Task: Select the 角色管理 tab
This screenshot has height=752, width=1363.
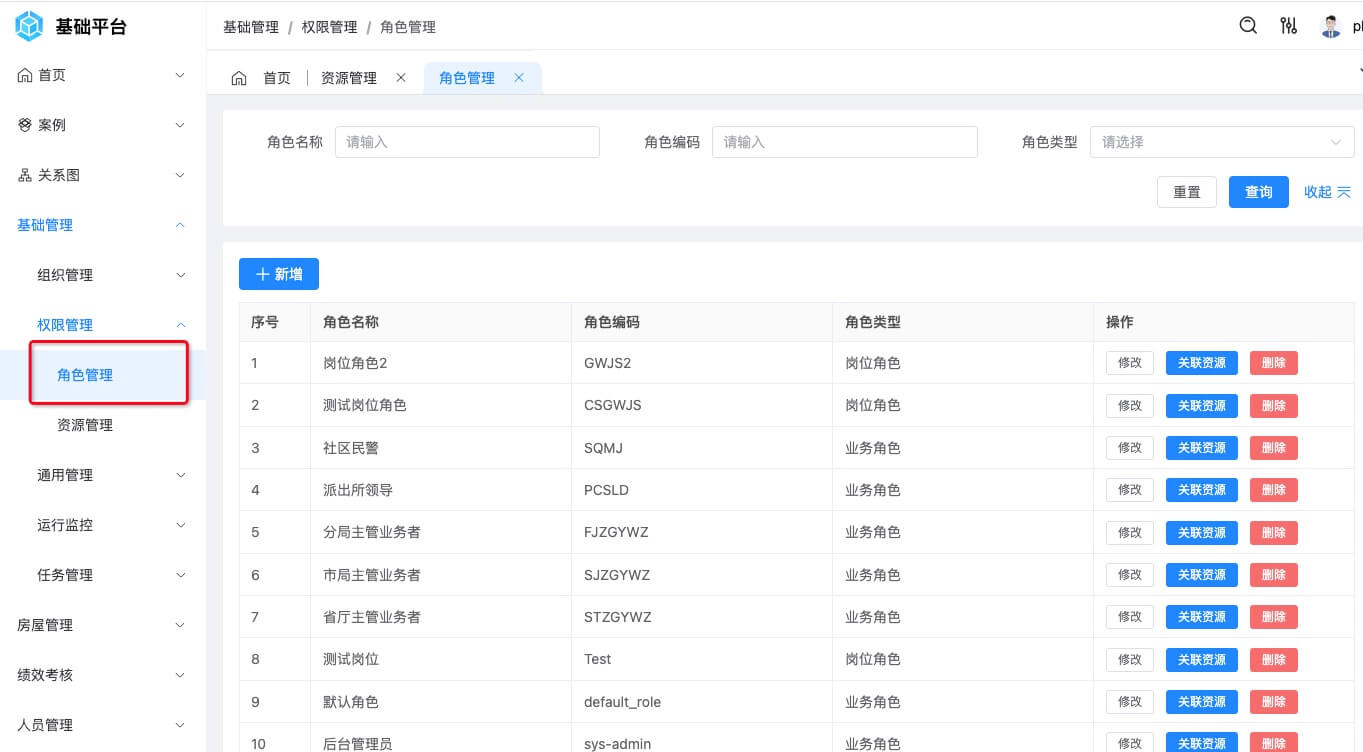Action: pos(467,78)
